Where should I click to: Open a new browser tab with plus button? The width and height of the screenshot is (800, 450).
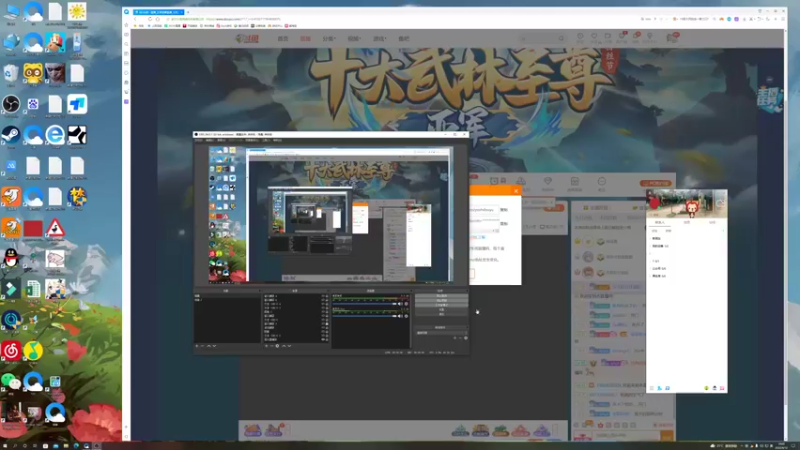click(x=188, y=12)
